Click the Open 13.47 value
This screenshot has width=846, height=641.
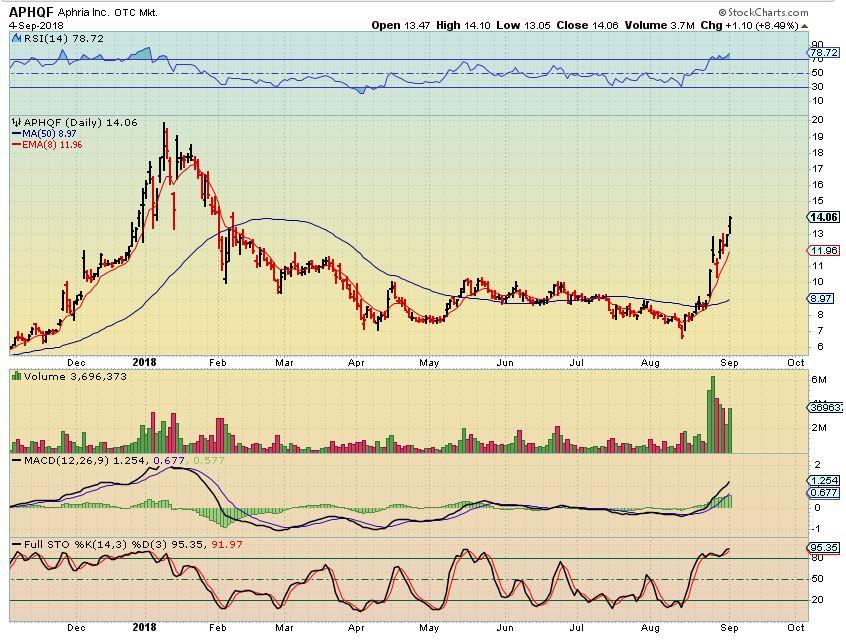pos(400,25)
